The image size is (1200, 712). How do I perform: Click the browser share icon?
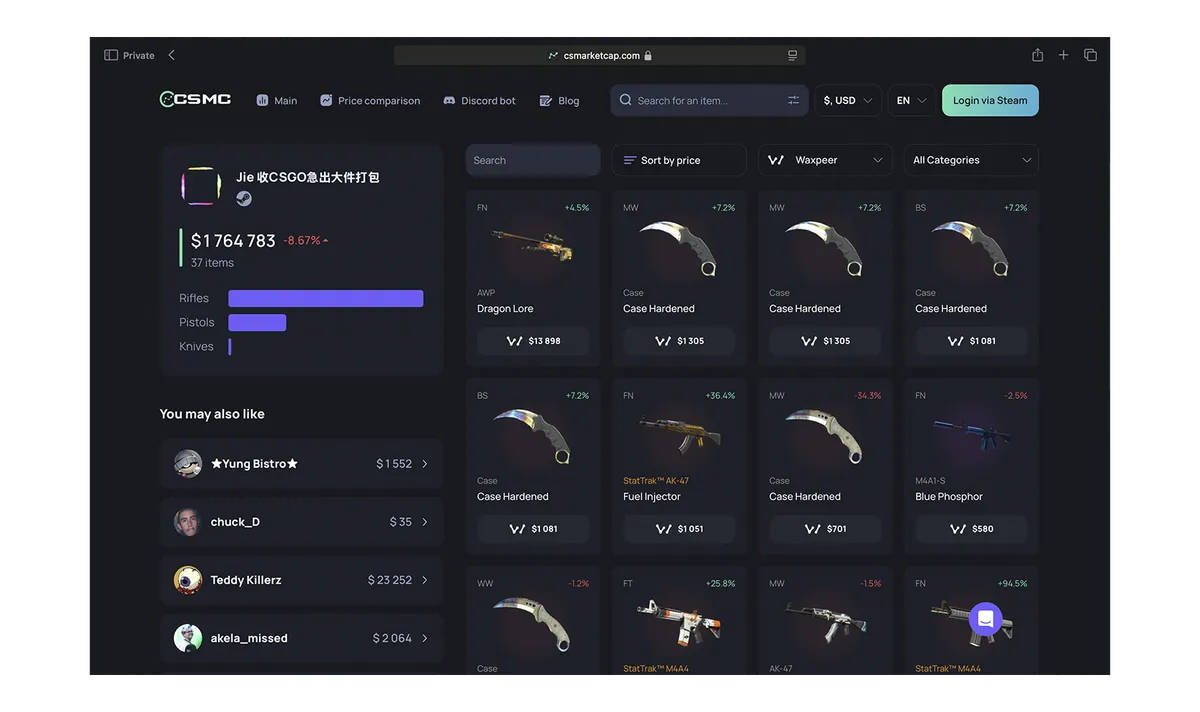[x=1037, y=55]
